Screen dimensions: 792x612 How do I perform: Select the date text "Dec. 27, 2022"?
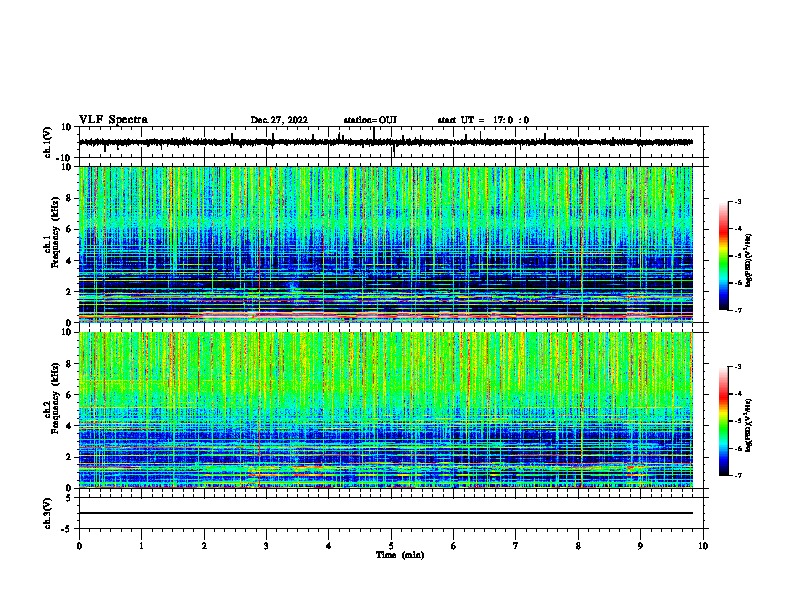pos(279,120)
